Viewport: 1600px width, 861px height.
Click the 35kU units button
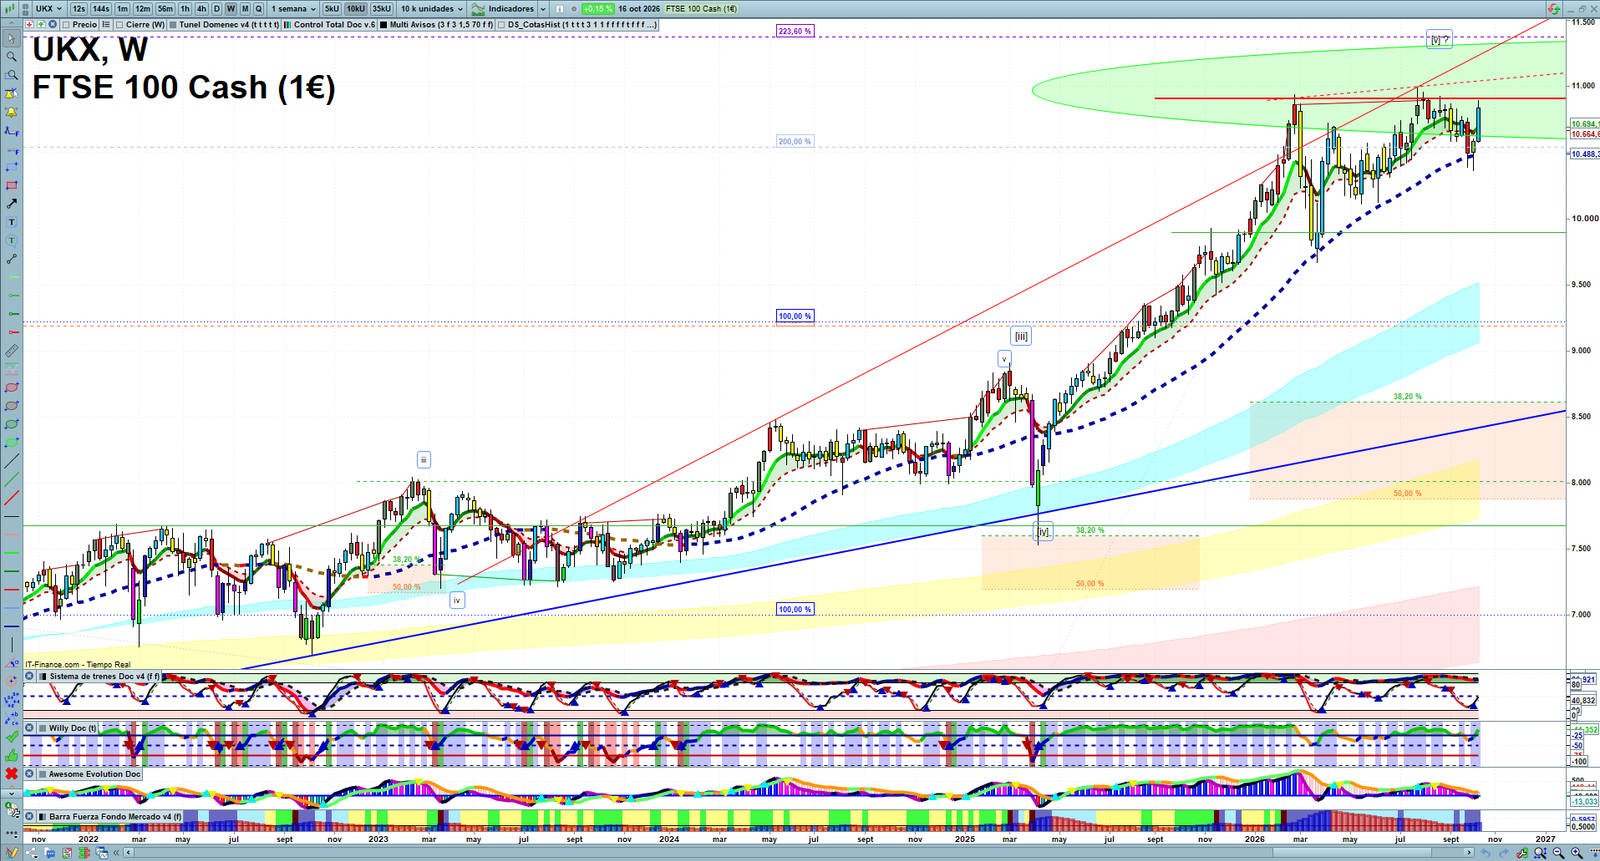coord(382,9)
